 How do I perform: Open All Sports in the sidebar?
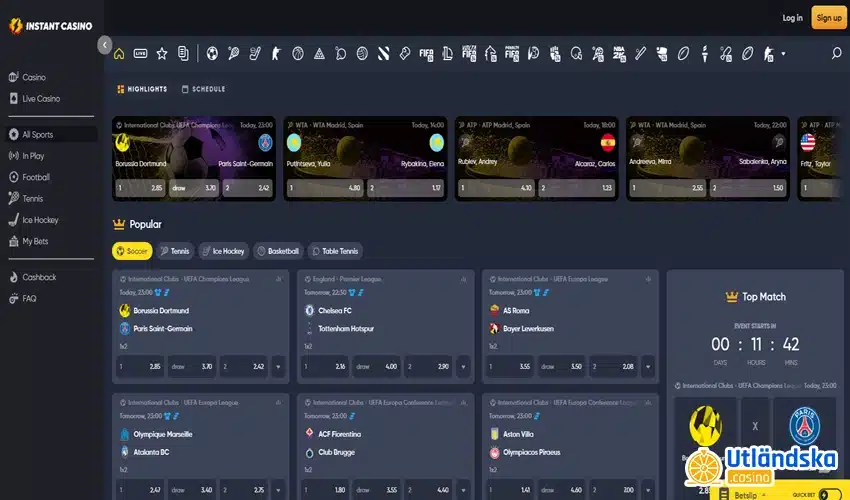(52, 134)
